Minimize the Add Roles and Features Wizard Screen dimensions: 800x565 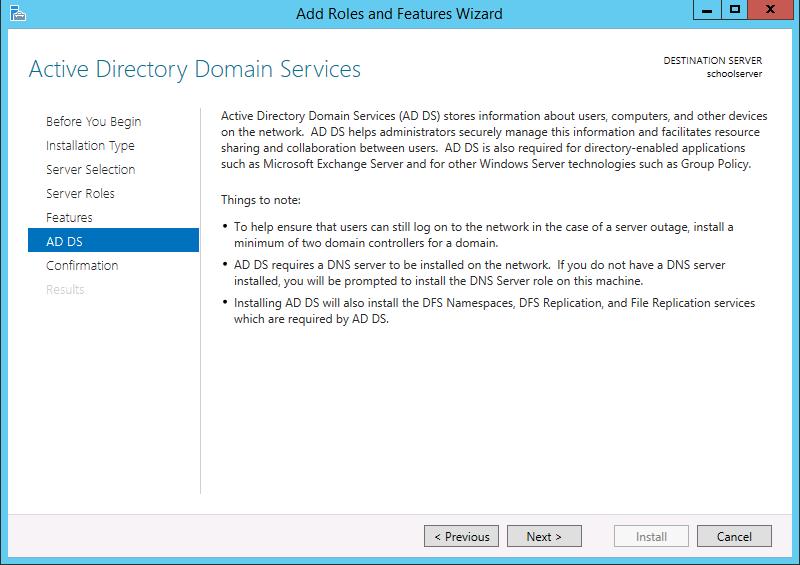click(707, 10)
